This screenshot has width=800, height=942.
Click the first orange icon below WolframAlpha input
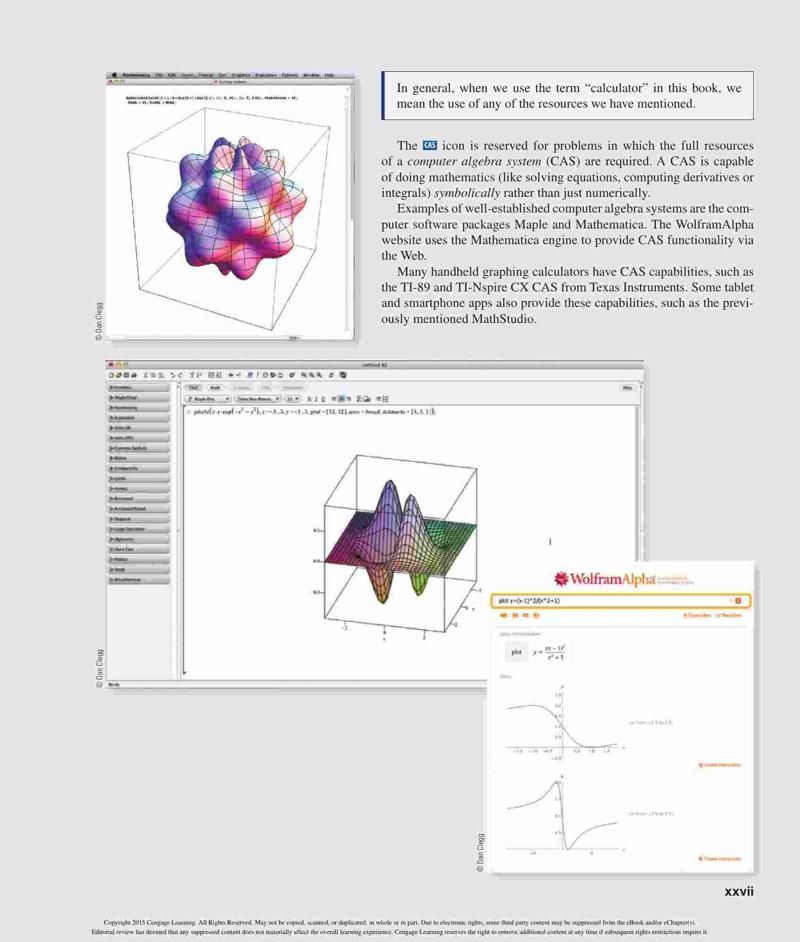click(503, 615)
